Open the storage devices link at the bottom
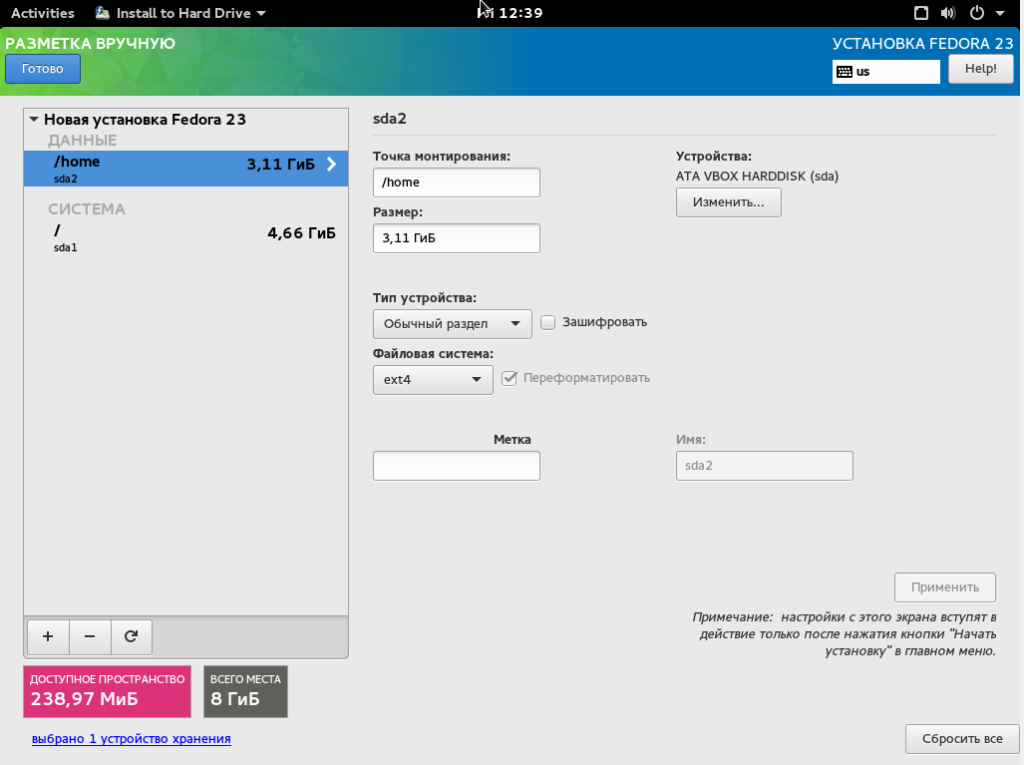The image size is (1024, 765). tap(129, 739)
